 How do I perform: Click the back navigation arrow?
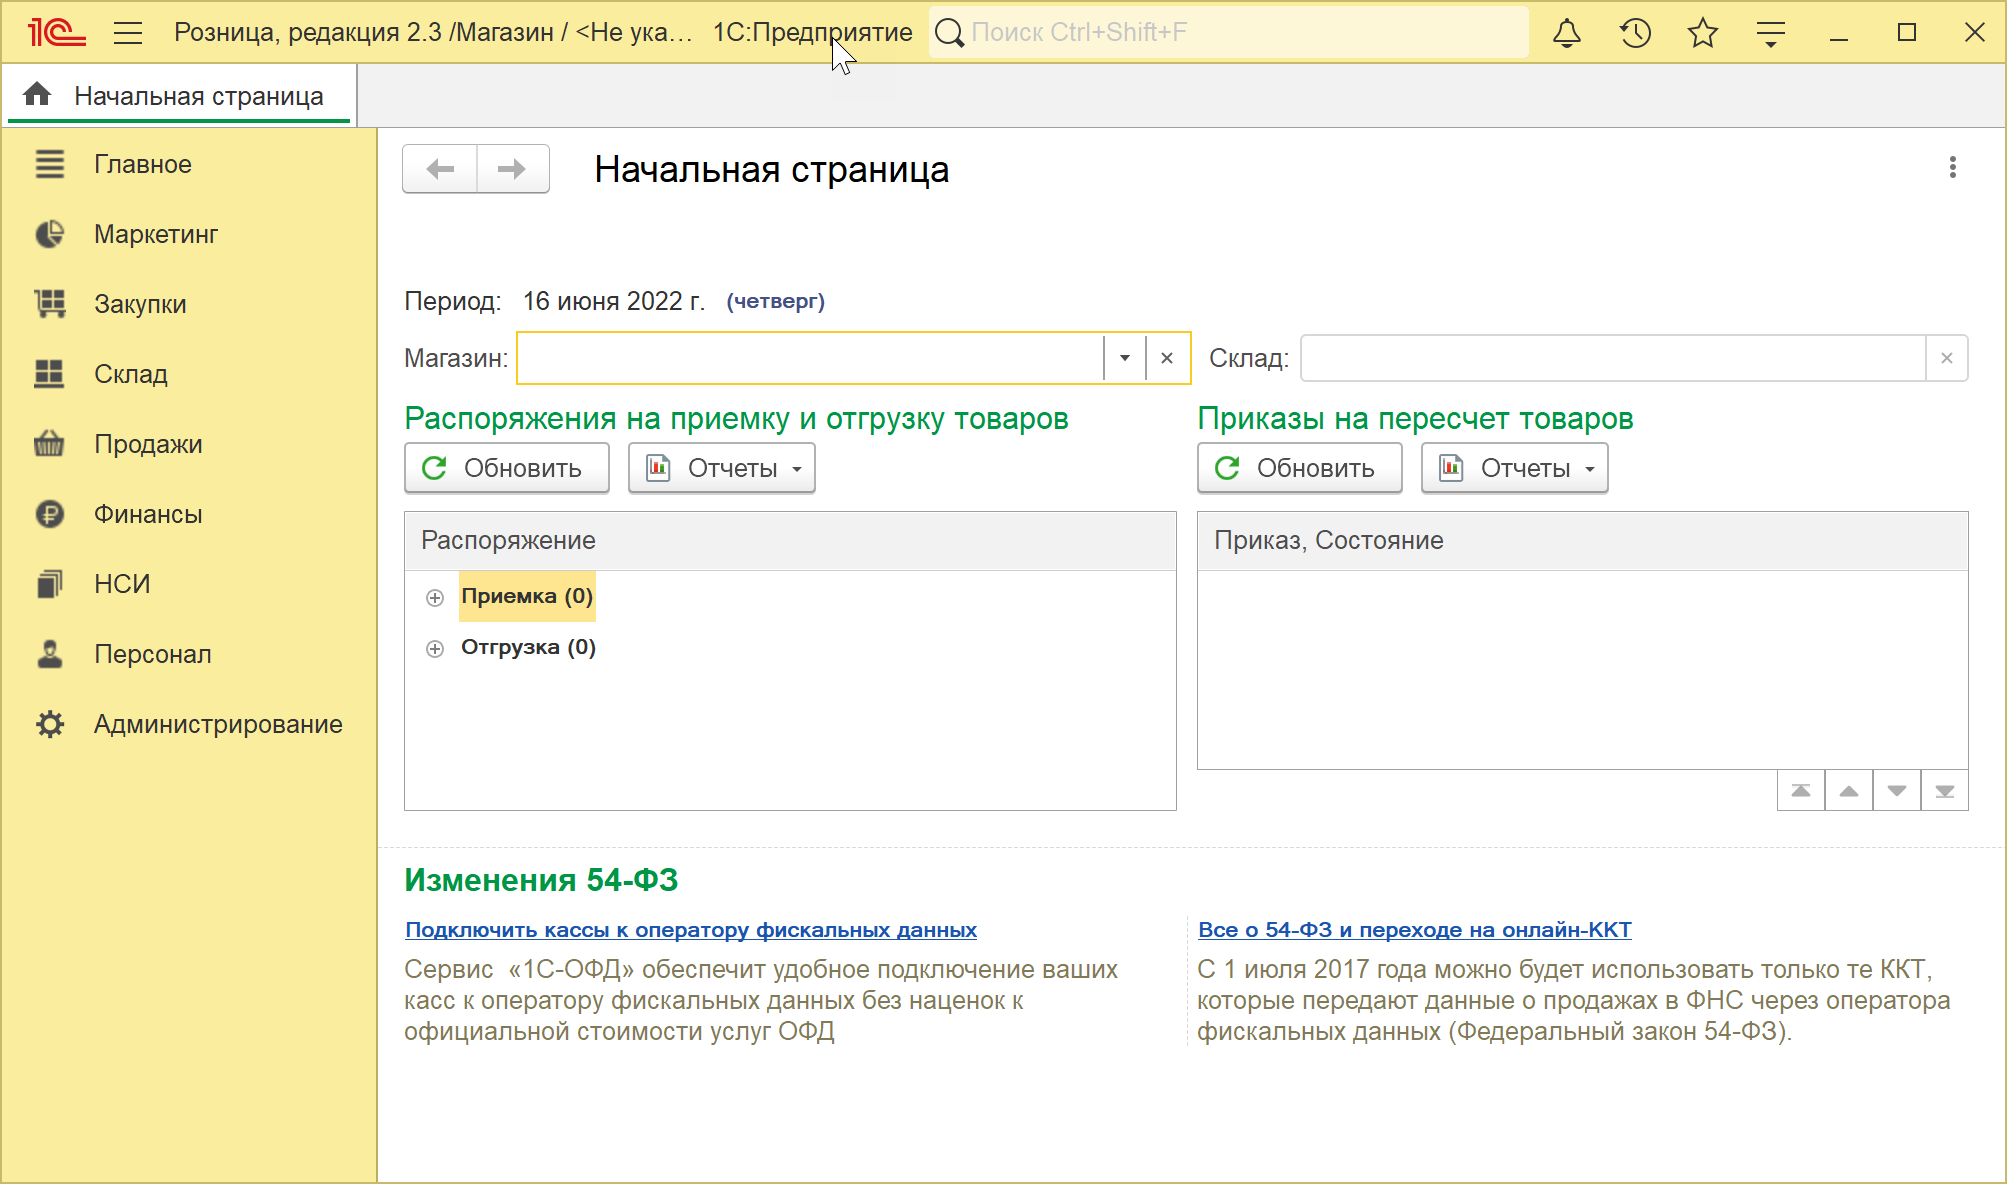coord(440,169)
